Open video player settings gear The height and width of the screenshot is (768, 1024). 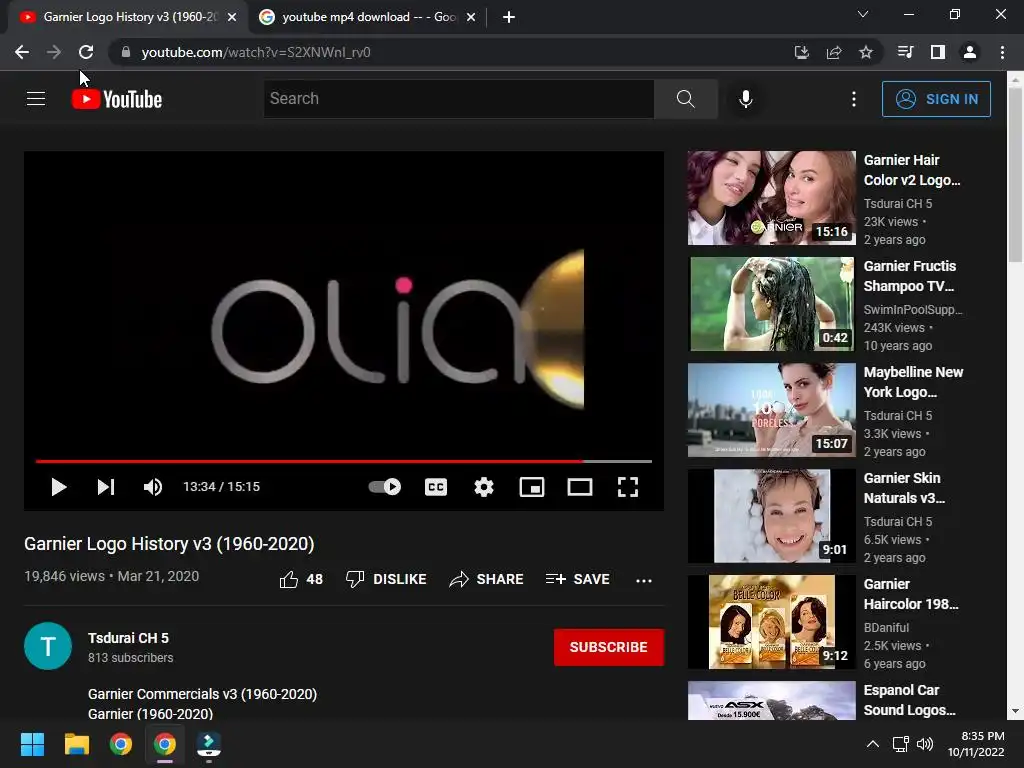tap(484, 487)
